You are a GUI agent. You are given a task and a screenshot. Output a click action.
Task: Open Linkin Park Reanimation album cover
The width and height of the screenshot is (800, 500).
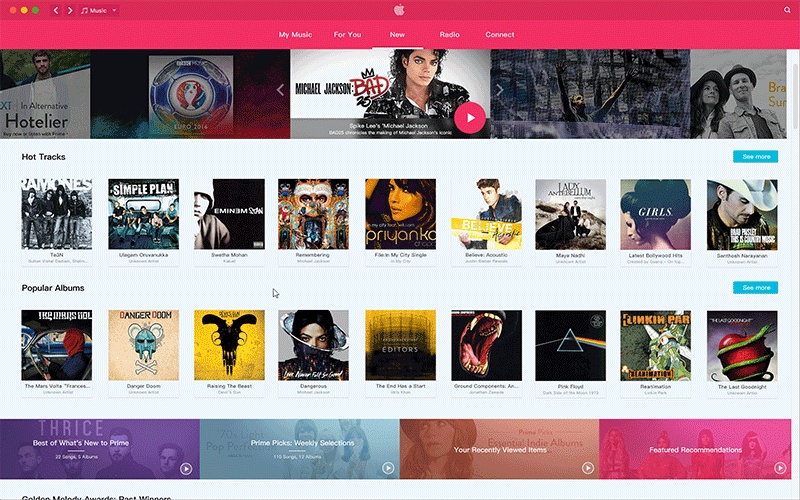(656, 345)
